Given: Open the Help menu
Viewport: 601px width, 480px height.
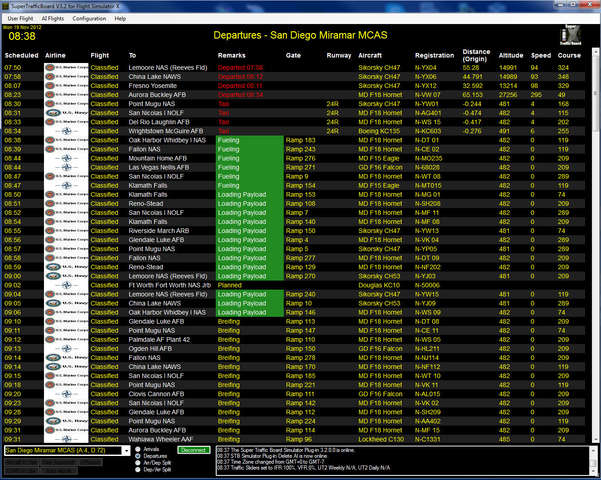Looking at the screenshot, I should point(120,18).
